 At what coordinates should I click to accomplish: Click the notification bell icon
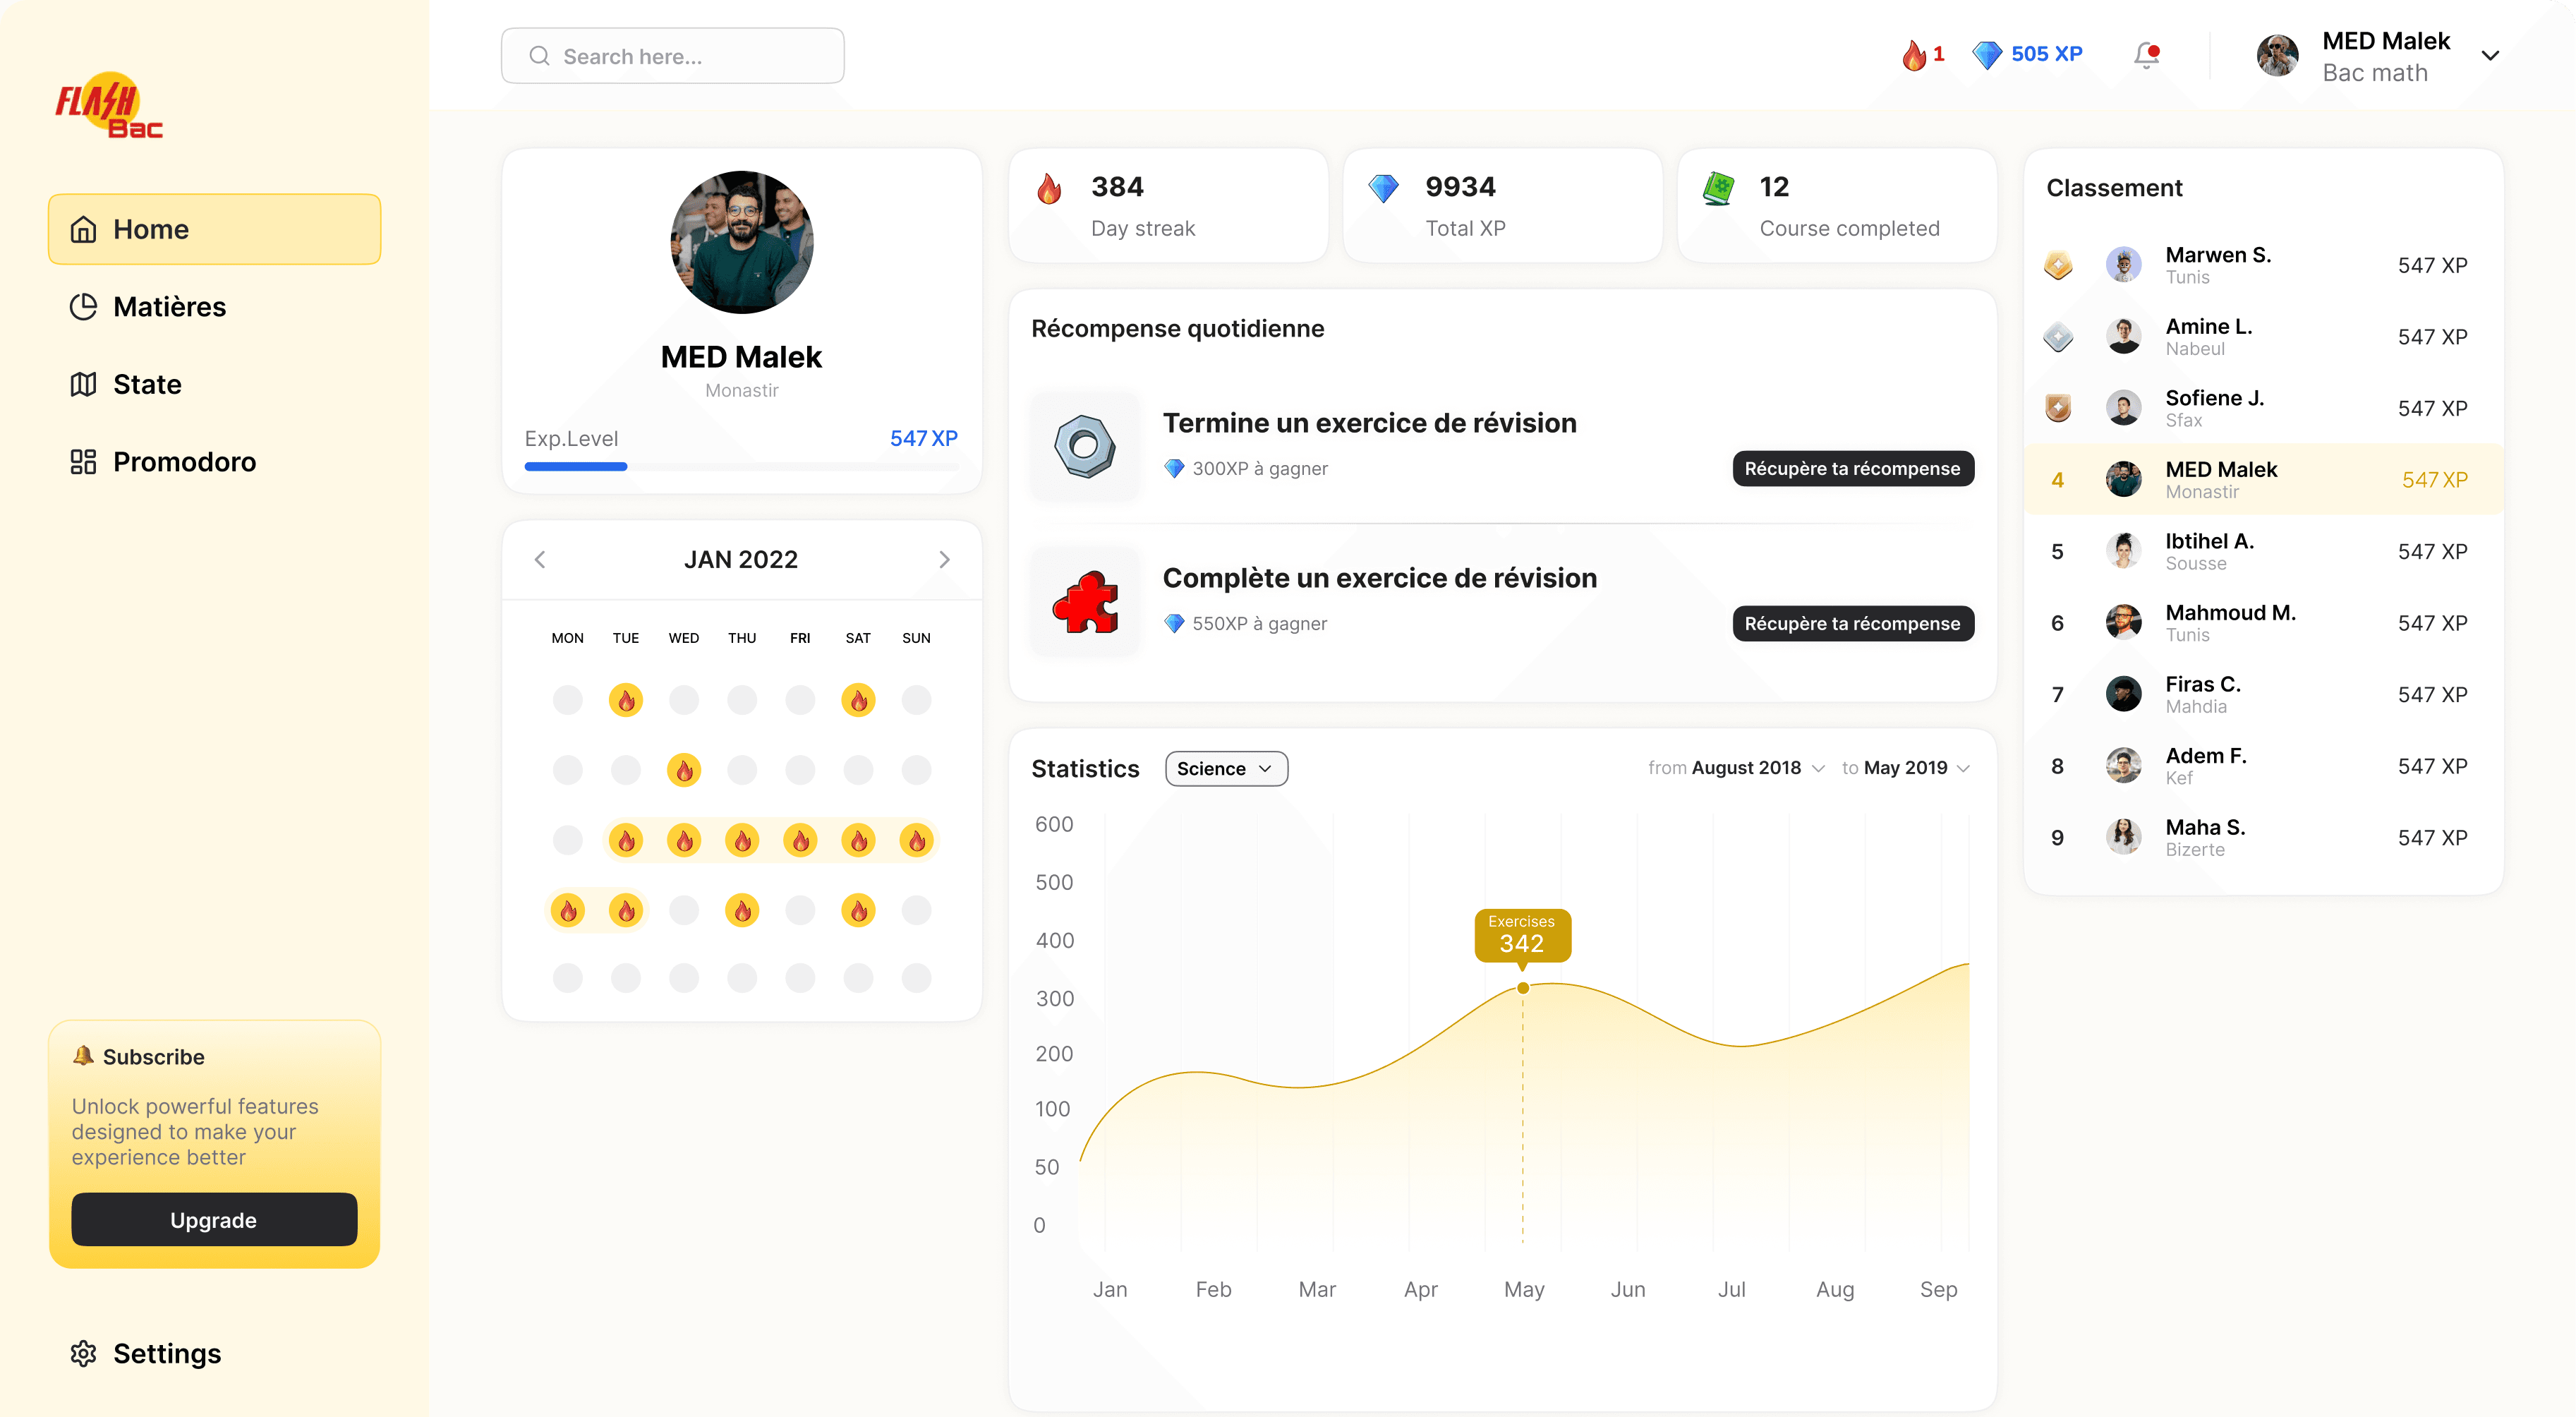click(x=2146, y=55)
